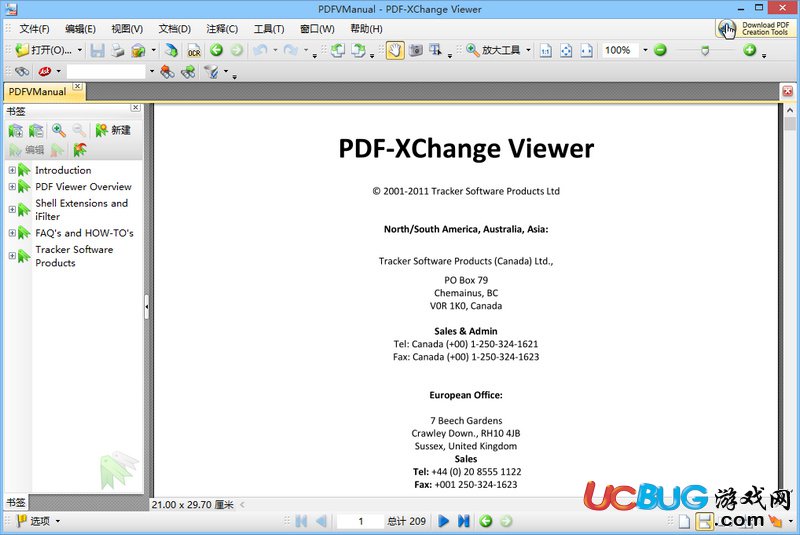Image resolution: width=800 pixels, height=535 pixels.
Task: Click the 100% zoom value field
Action: (x=620, y=50)
